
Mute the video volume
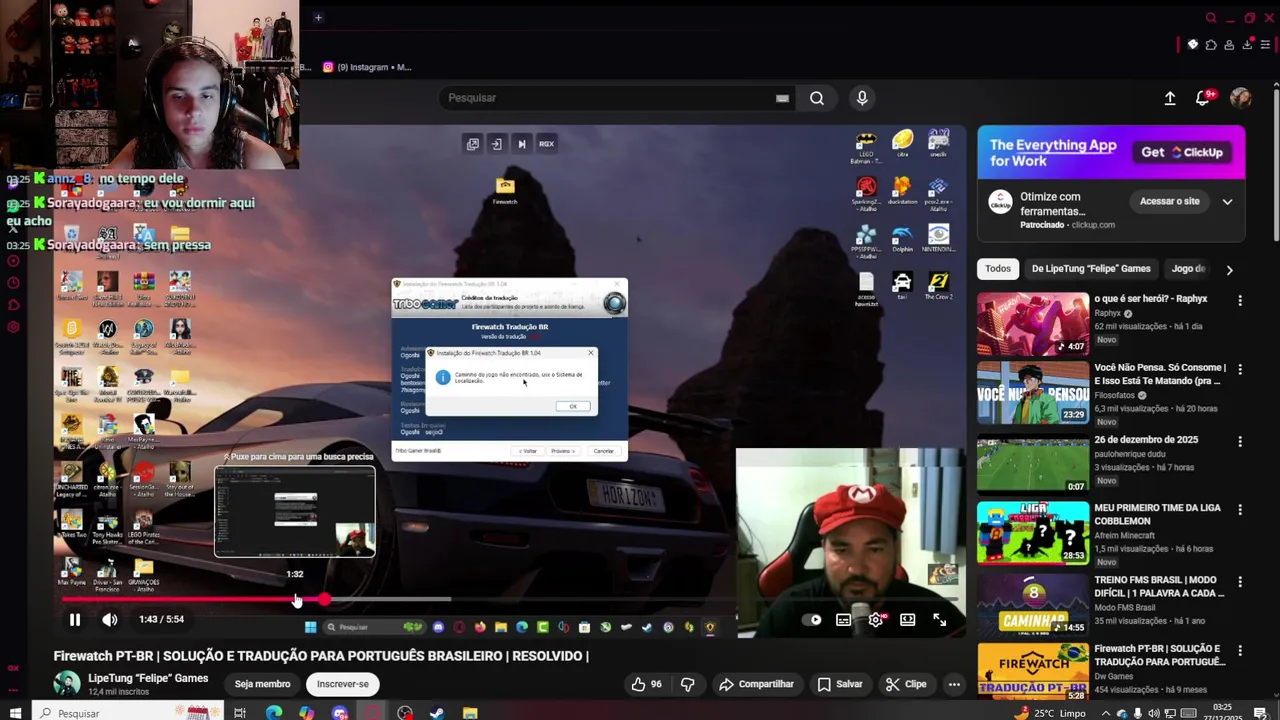tap(110, 620)
